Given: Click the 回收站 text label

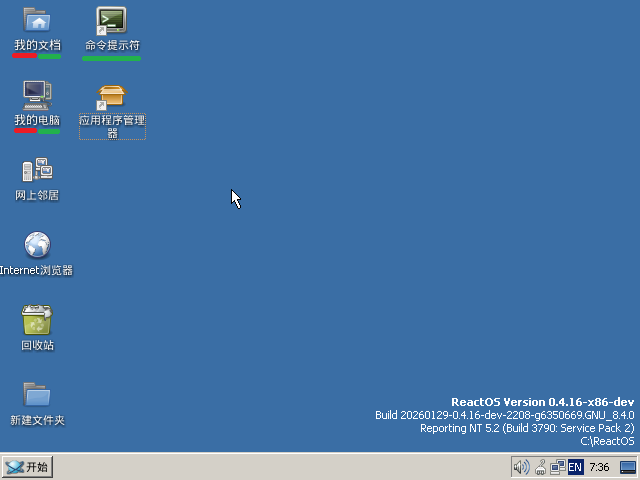Looking at the screenshot, I should point(37,346).
